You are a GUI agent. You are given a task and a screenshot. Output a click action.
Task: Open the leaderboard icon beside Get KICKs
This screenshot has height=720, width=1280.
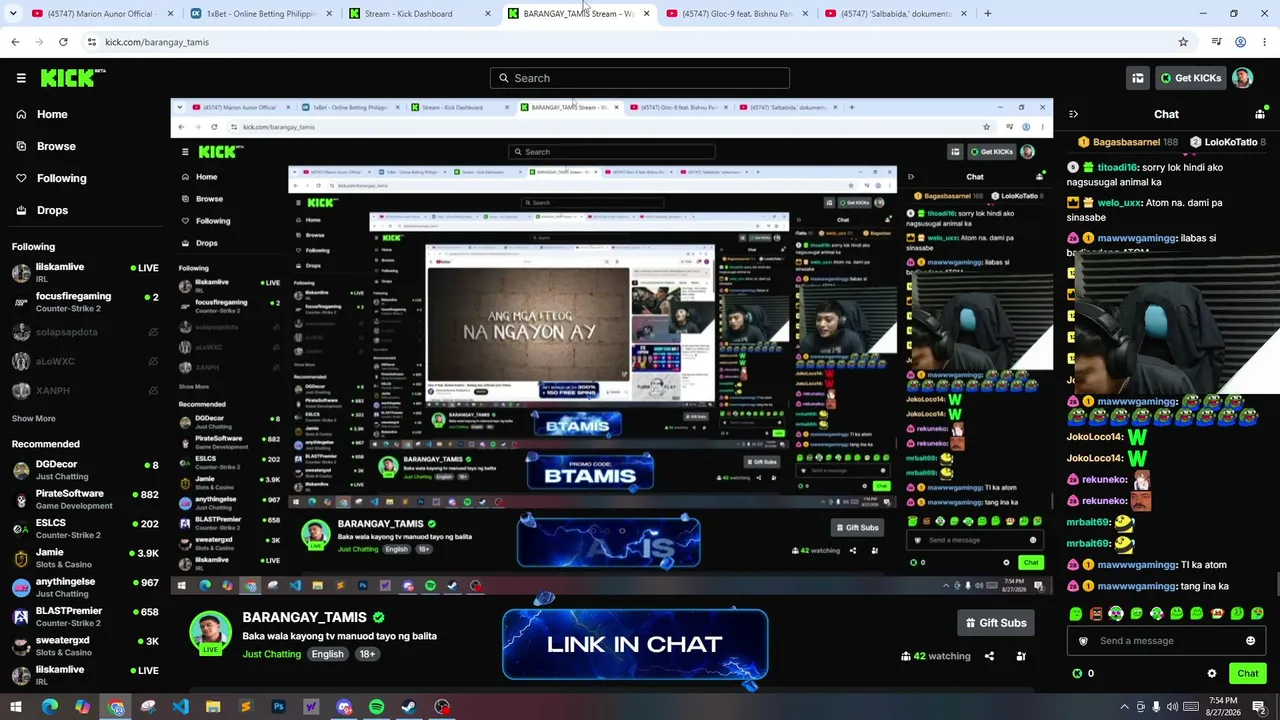tap(1138, 78)
